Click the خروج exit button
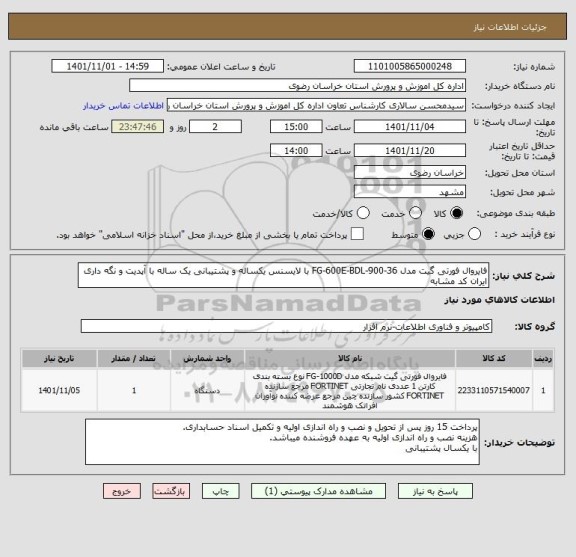 click(122, 491)
